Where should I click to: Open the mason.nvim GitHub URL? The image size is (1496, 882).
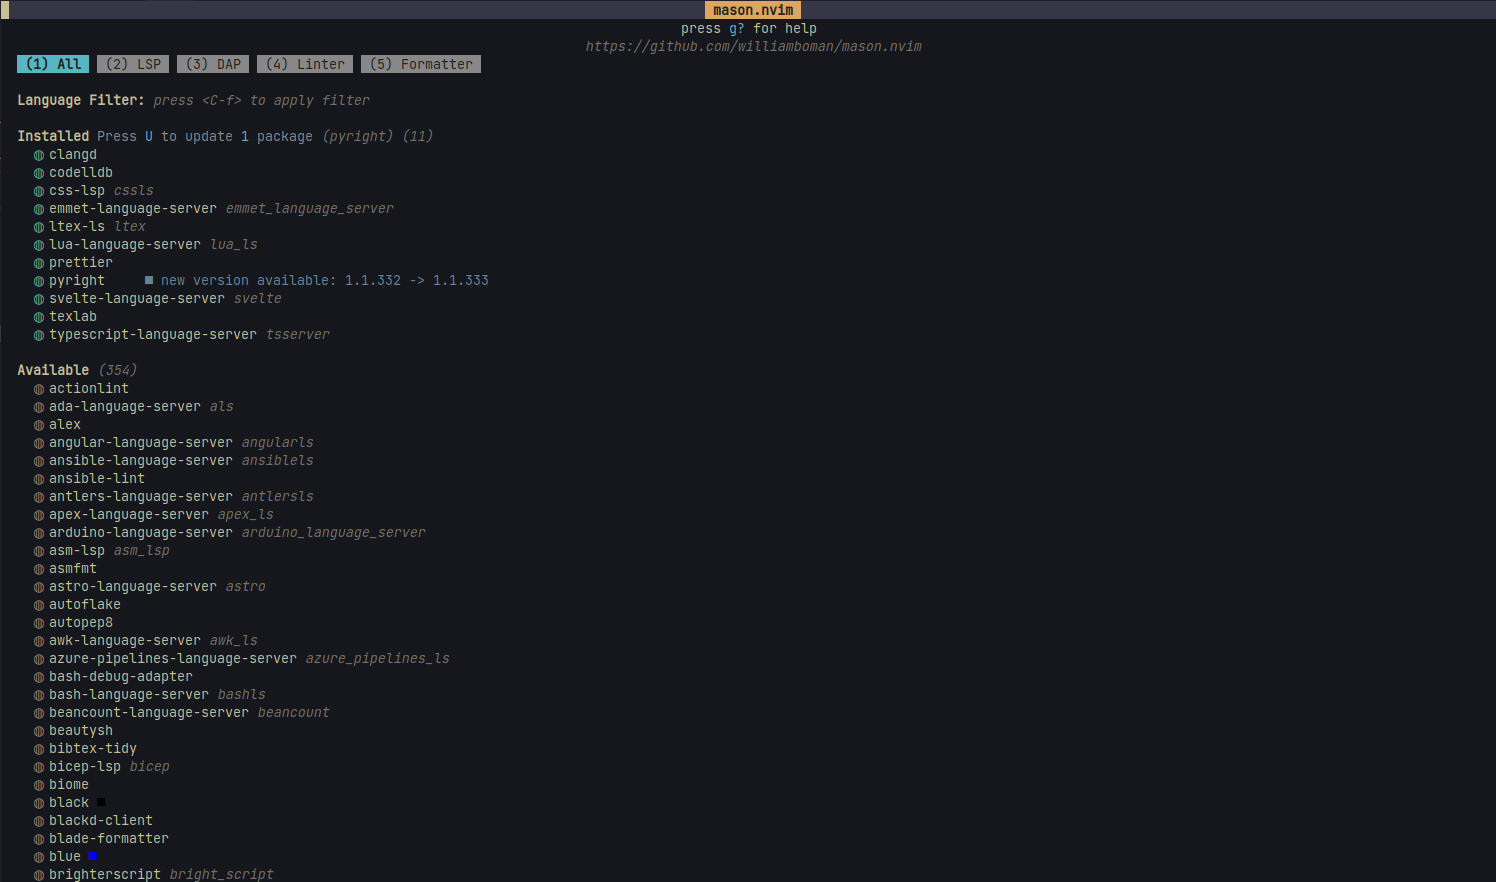tap(753, 46)
